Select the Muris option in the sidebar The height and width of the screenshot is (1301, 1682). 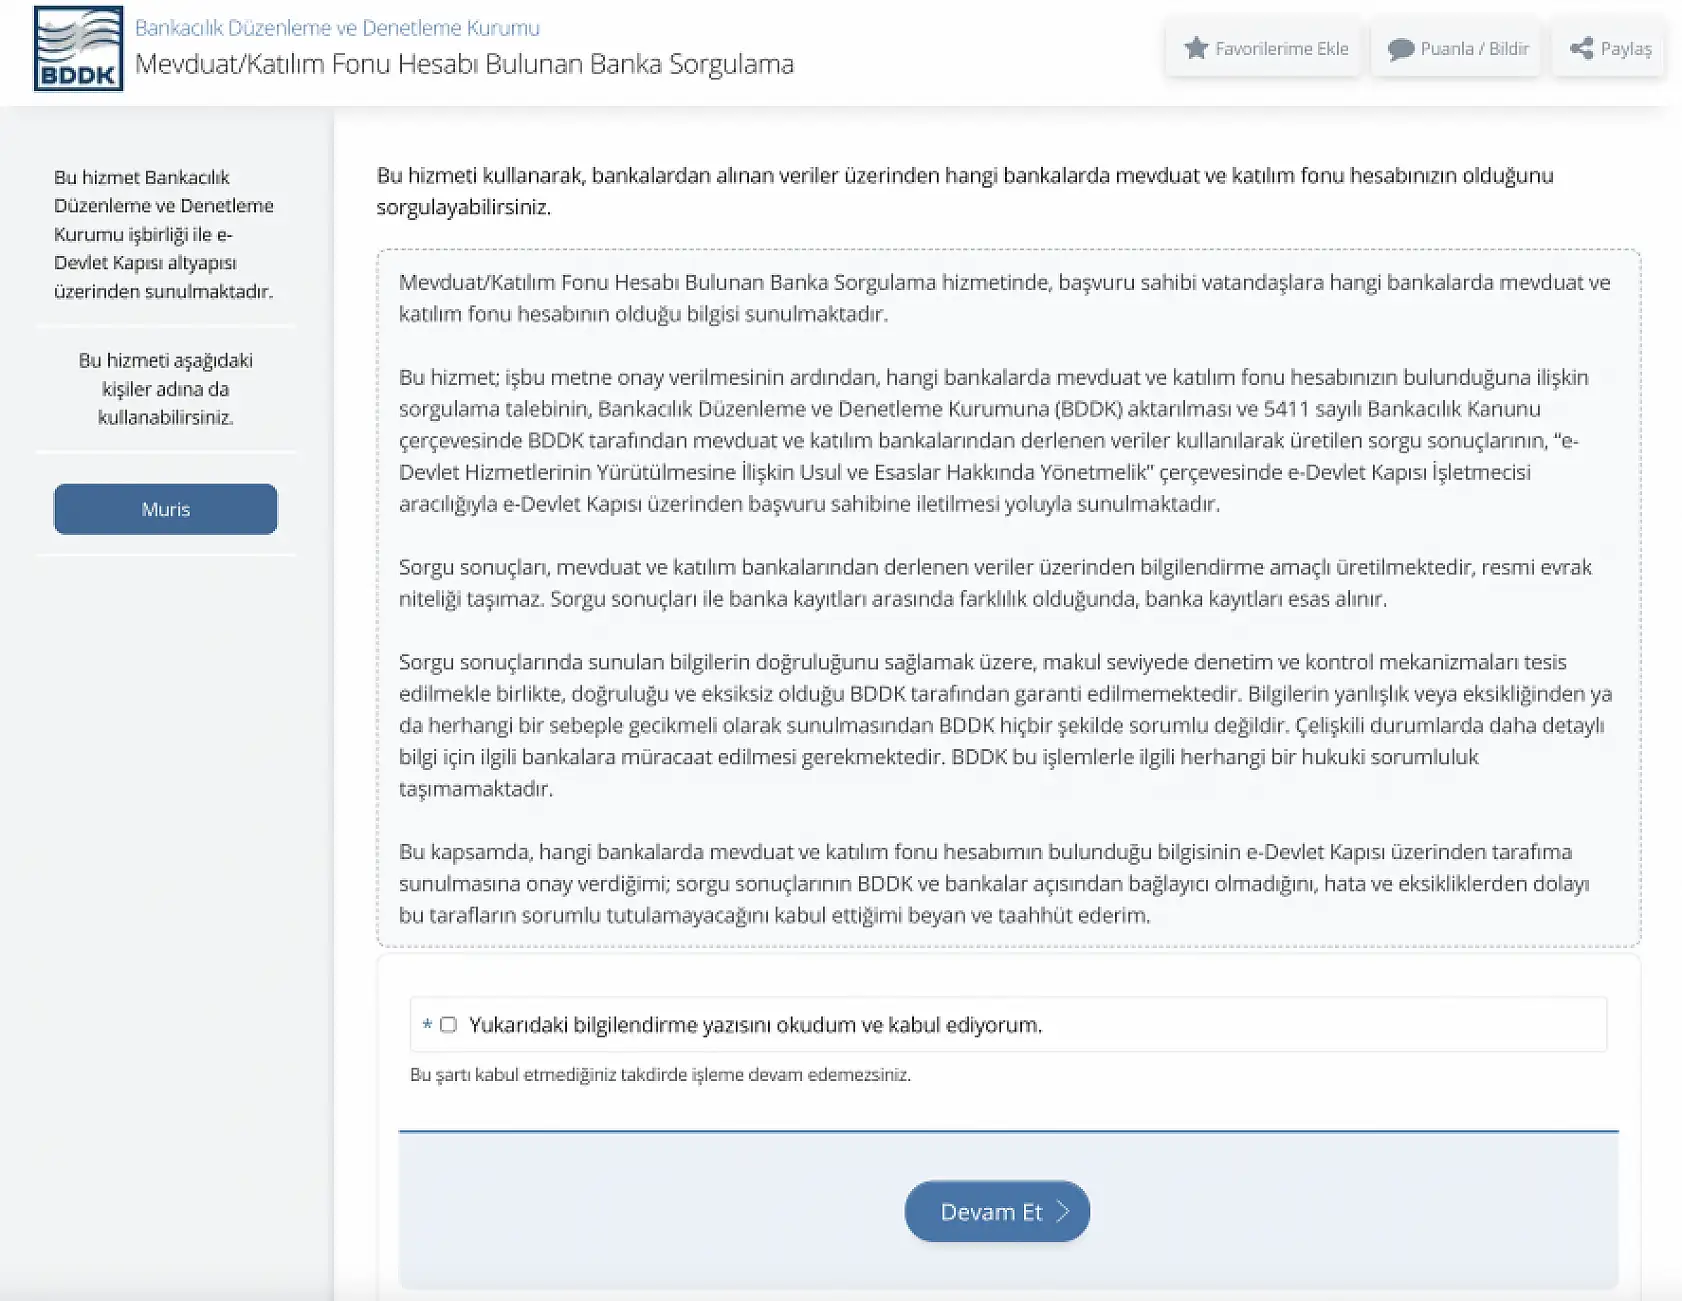pyautogui.click(x=165, y=509)
